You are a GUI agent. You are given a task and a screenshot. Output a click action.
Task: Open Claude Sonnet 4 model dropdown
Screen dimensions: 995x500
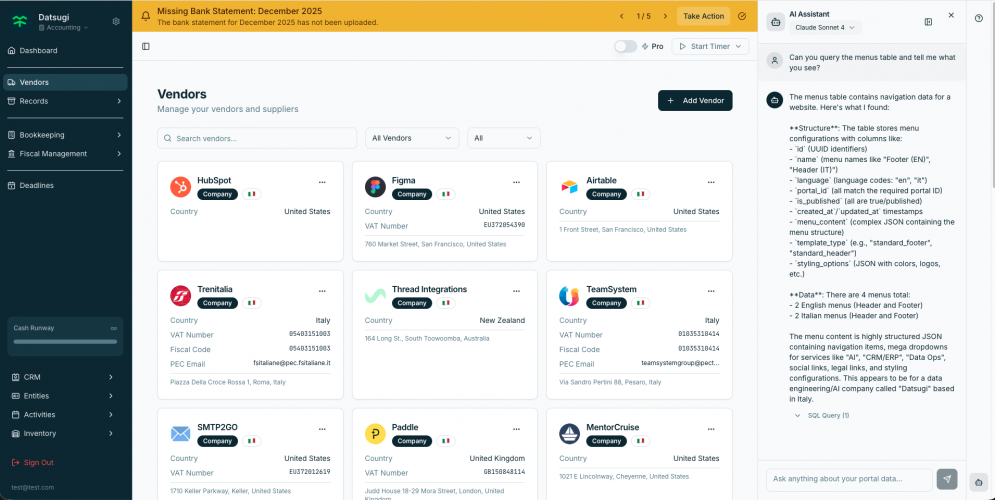pyautogui.click(x=826, y=27)
